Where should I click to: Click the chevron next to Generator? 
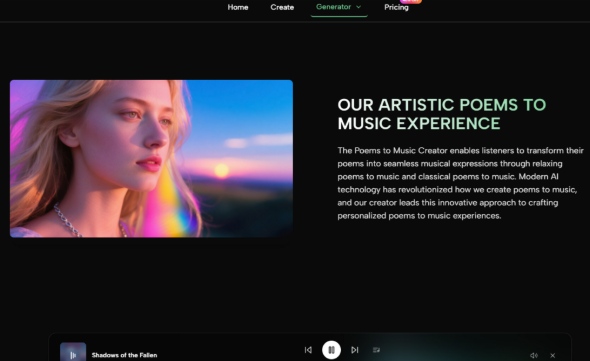pos(358,7)
